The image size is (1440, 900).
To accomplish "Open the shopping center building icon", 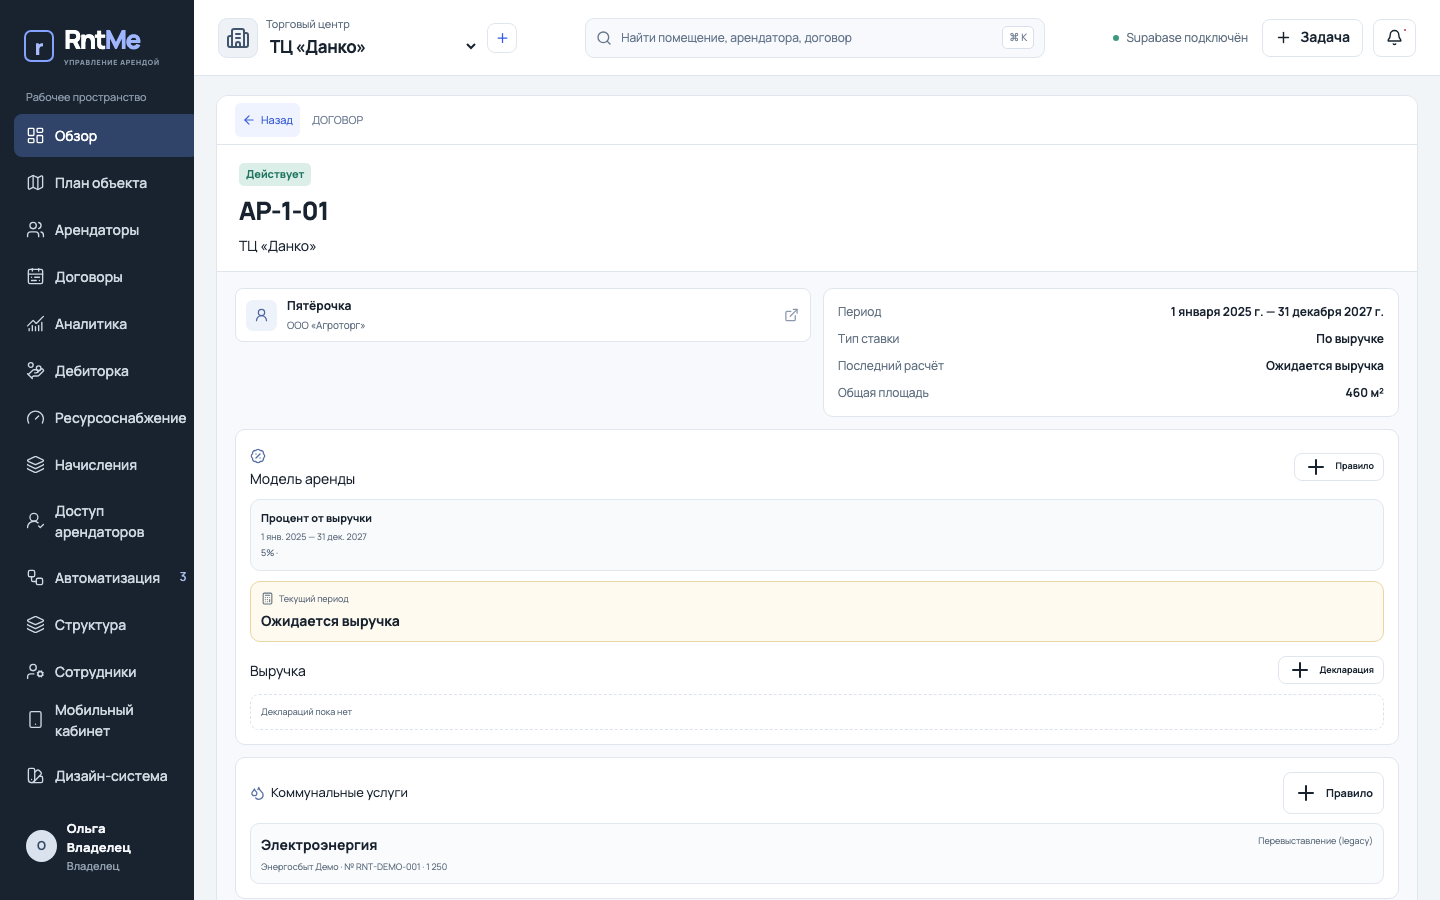I will coord(238,38).
